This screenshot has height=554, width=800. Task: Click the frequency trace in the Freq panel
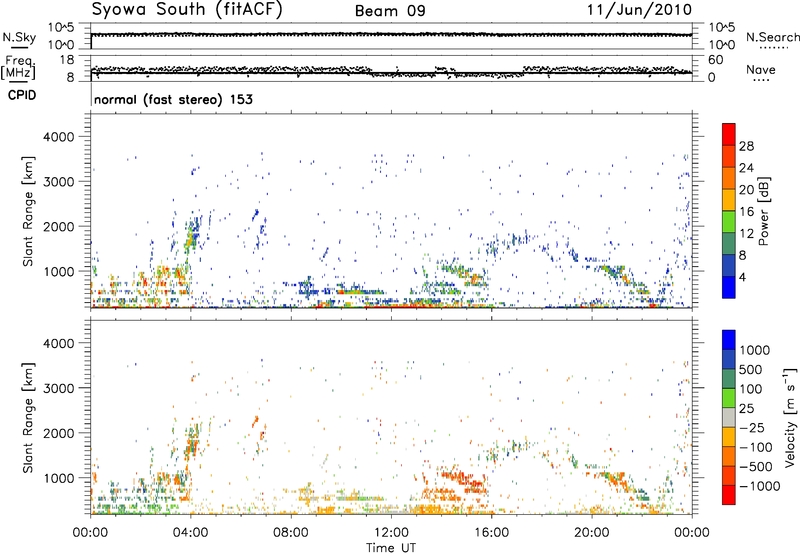[x=391, y=72]
